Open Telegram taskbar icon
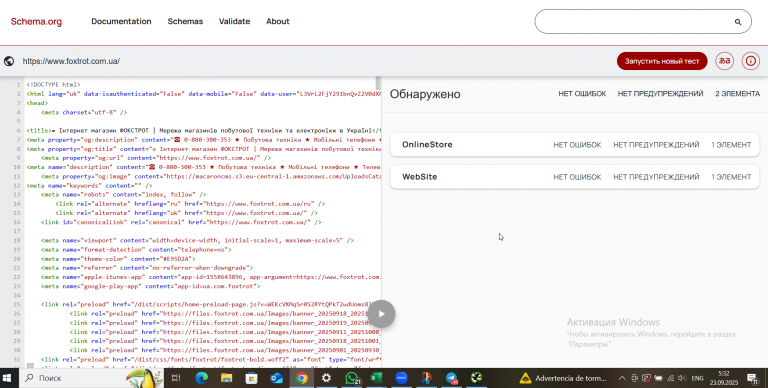Screen dimensions: 768x388 pos(452,378)
